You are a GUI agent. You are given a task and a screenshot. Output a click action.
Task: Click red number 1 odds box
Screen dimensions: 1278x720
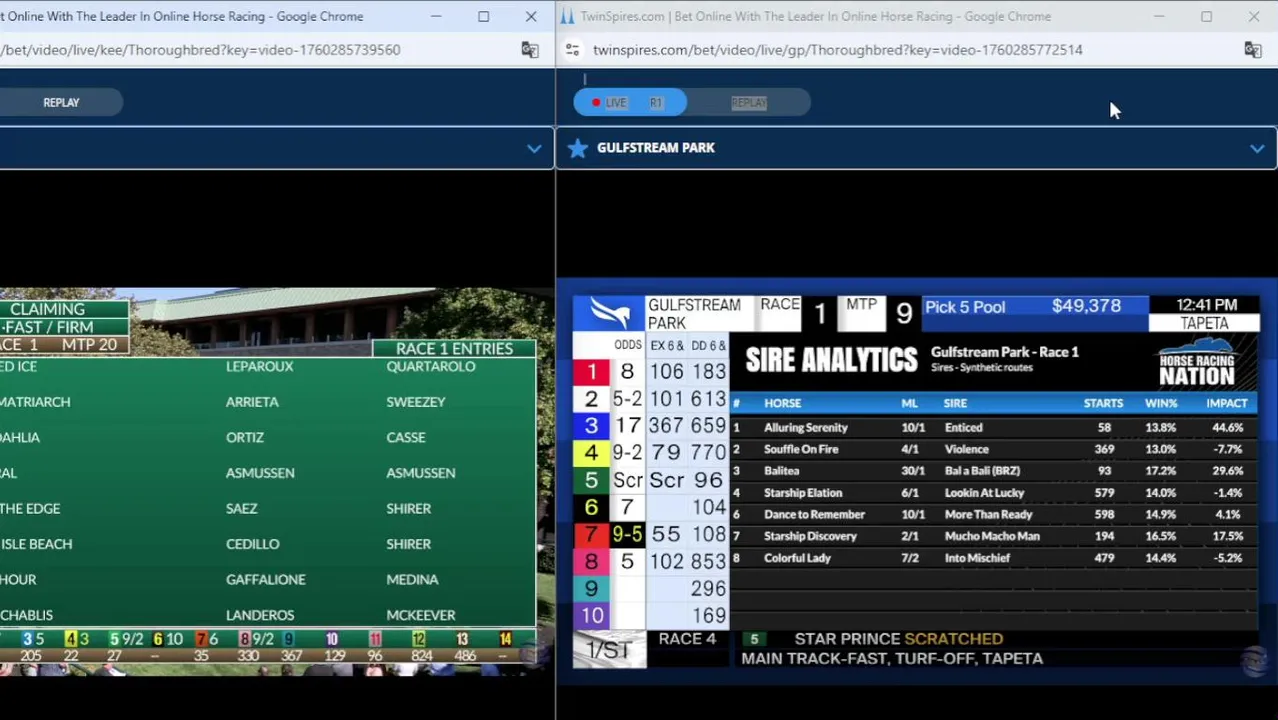(x=591, y=372)
